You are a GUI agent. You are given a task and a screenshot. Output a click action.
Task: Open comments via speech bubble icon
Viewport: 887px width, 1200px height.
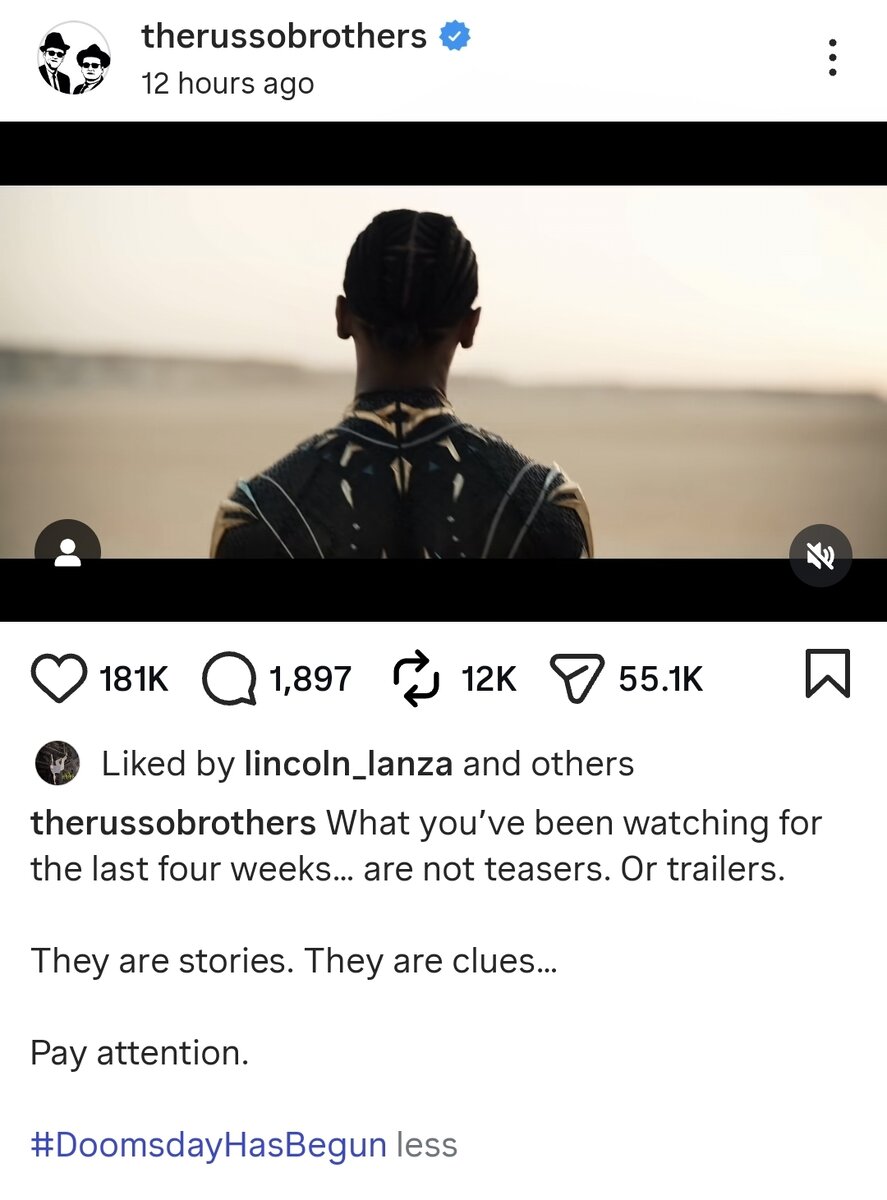tap(229, 680)
